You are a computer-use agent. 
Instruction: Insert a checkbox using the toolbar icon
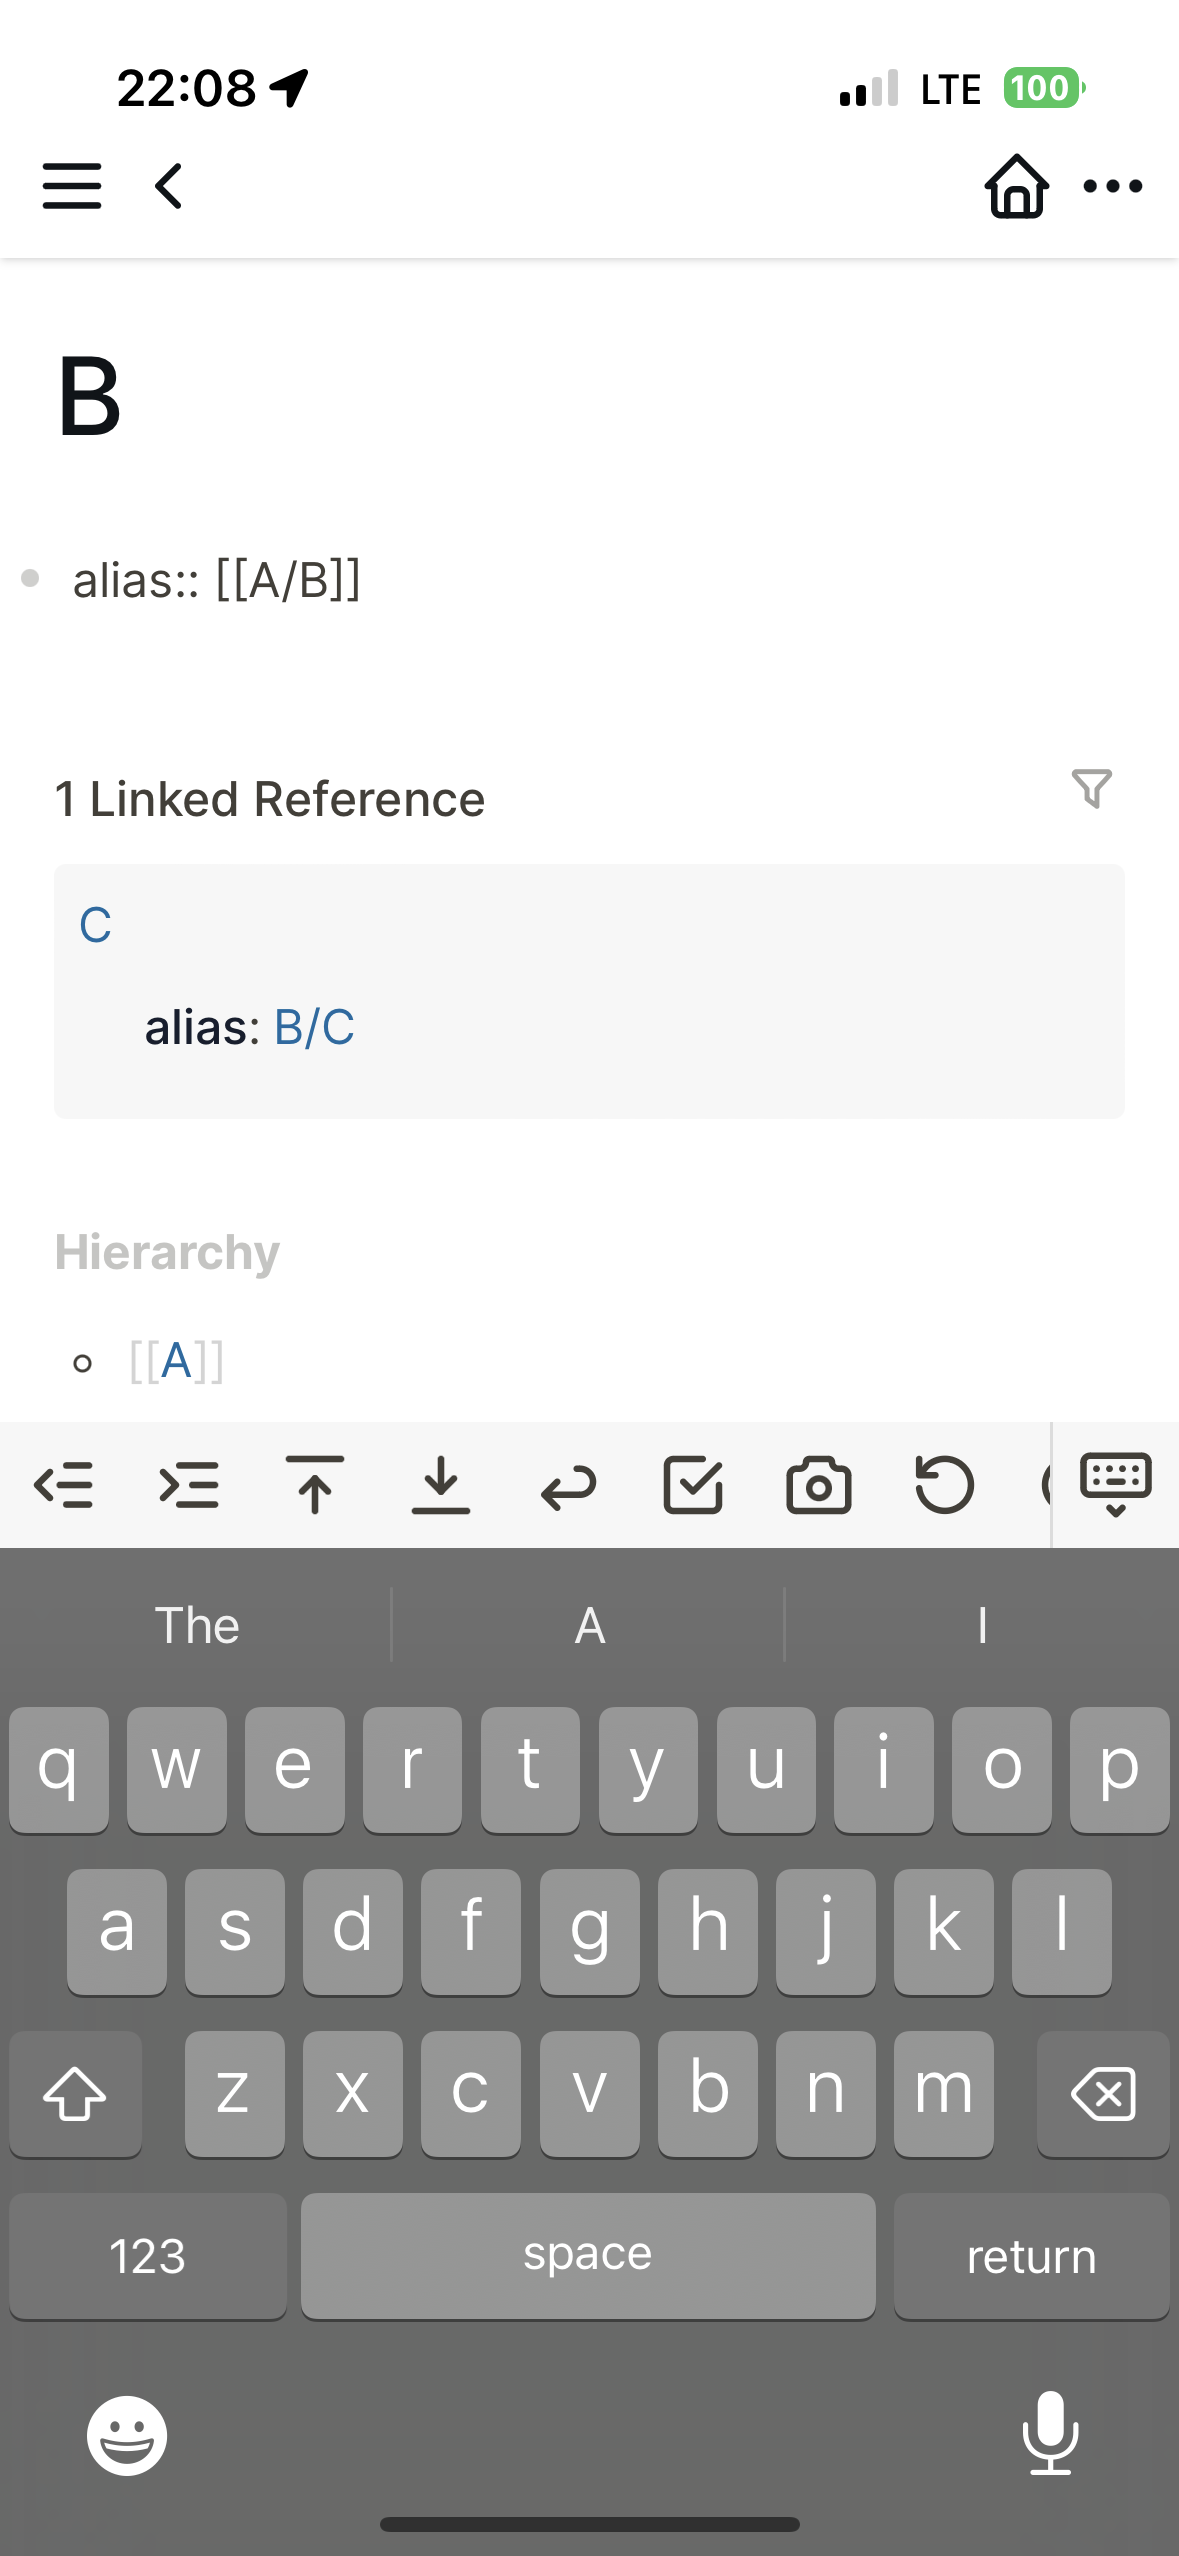(693, 1486)
